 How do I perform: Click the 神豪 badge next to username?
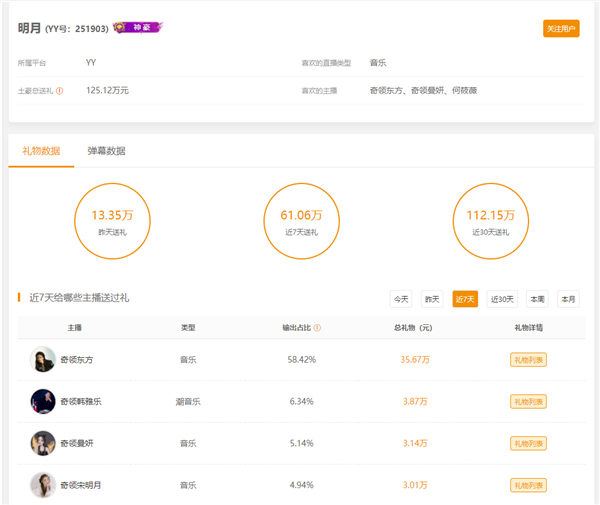click(138, 27)
